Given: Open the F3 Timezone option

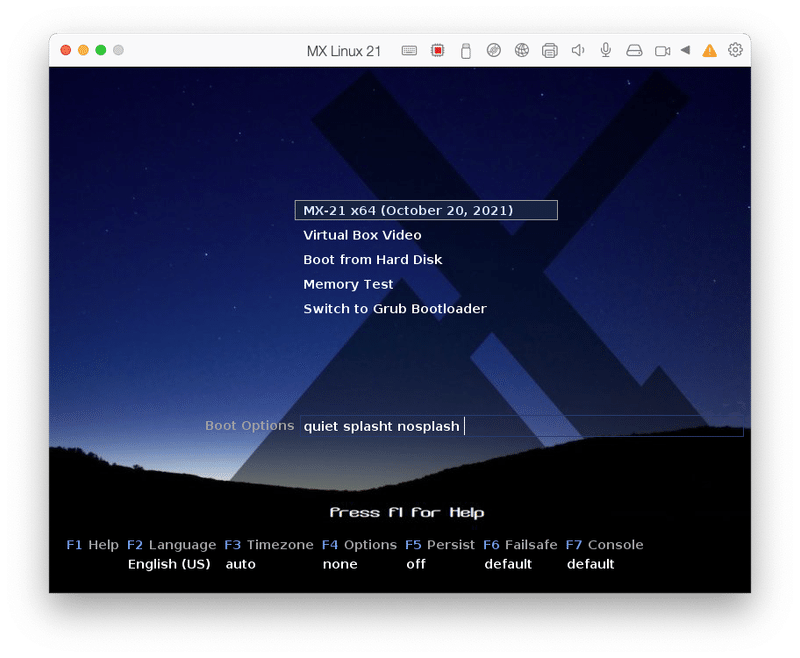Looking at the screenshot, I should 269,545.
